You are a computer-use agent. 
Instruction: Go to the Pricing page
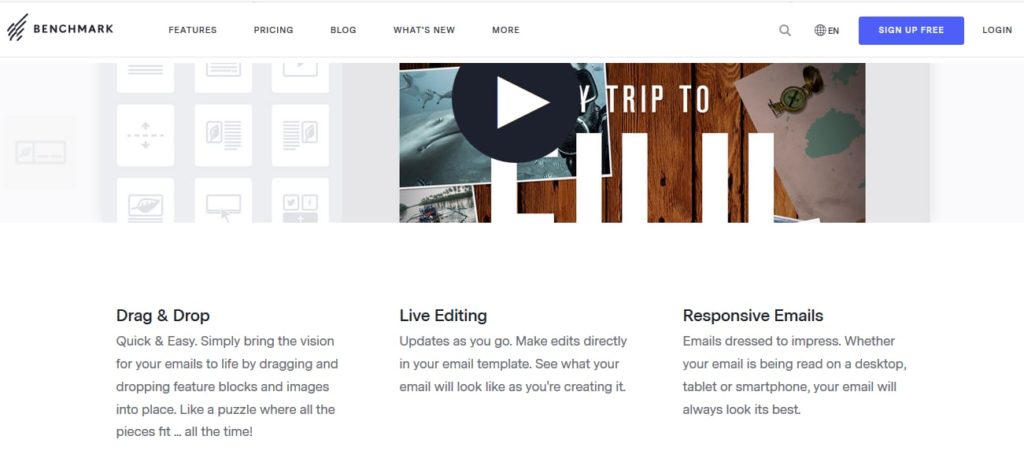click(x=274, y=30)
